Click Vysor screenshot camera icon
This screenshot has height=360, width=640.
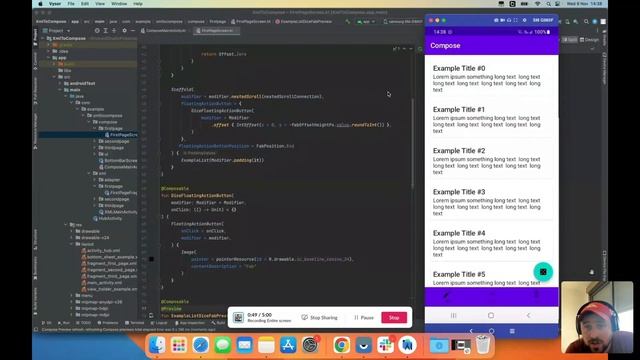(x=496, y=20)
